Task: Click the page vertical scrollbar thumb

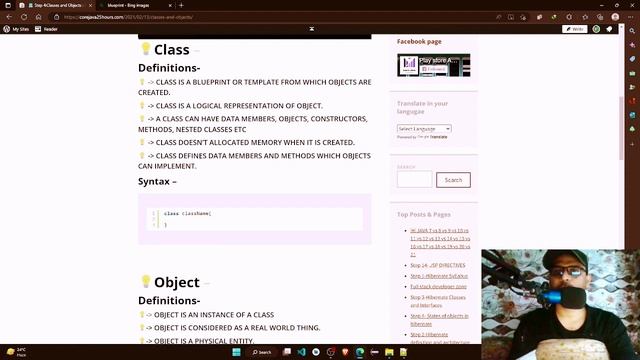Action: click(x=621, y=129)
